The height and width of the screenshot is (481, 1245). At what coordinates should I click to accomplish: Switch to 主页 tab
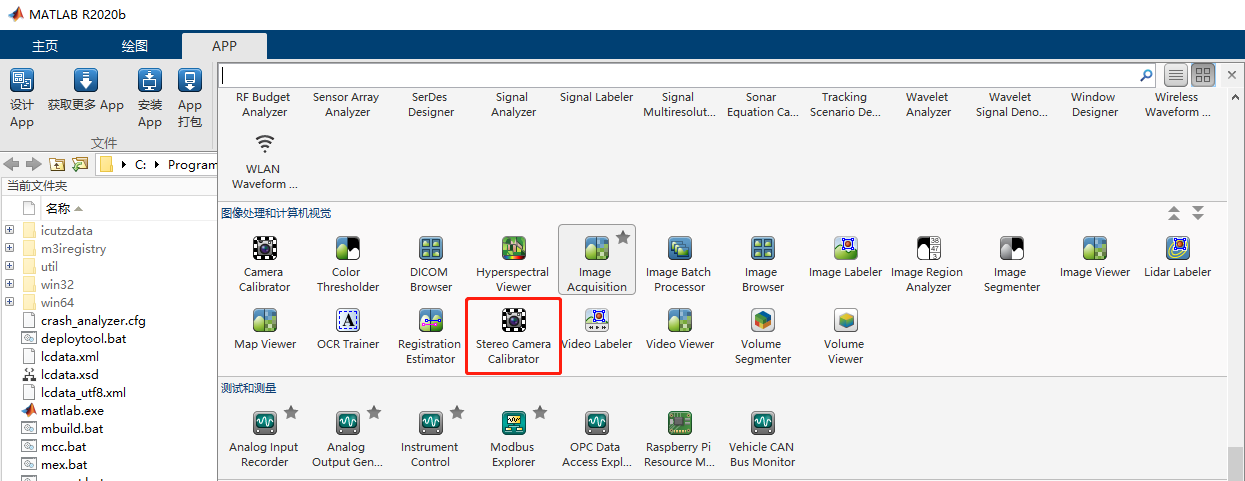45,46
